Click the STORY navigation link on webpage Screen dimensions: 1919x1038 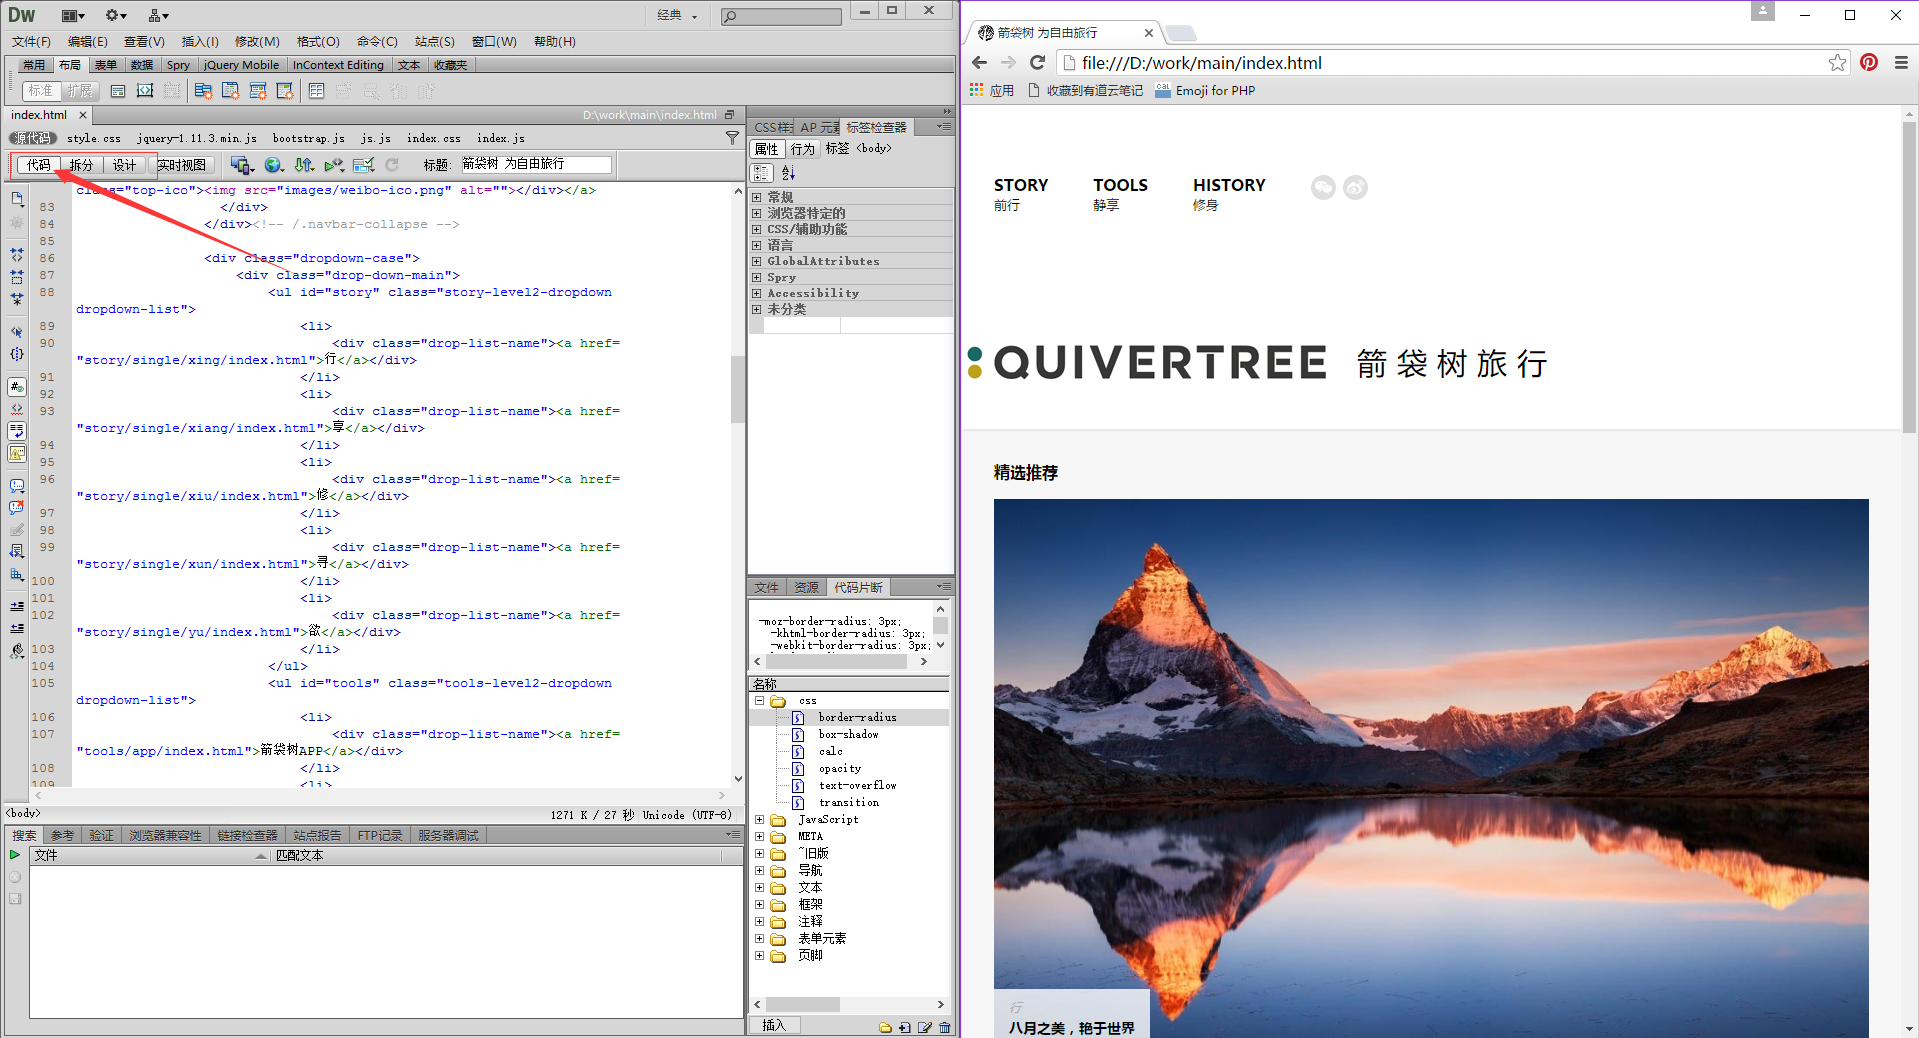coord(1020,185)
